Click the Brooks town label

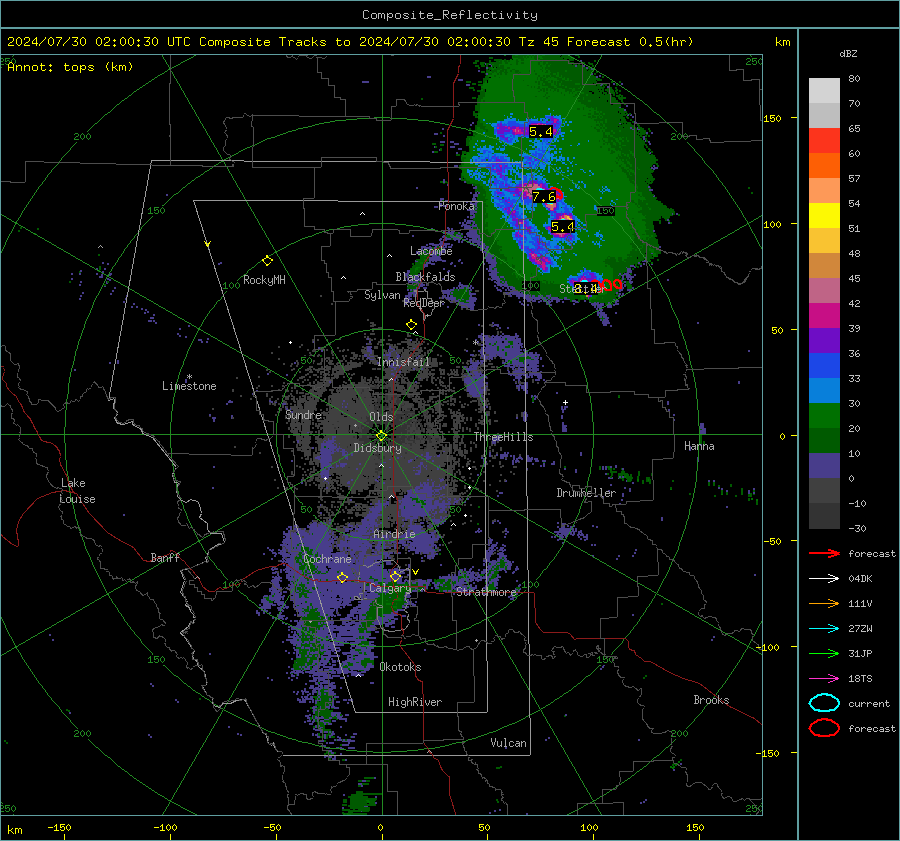(x=711, y=700)
